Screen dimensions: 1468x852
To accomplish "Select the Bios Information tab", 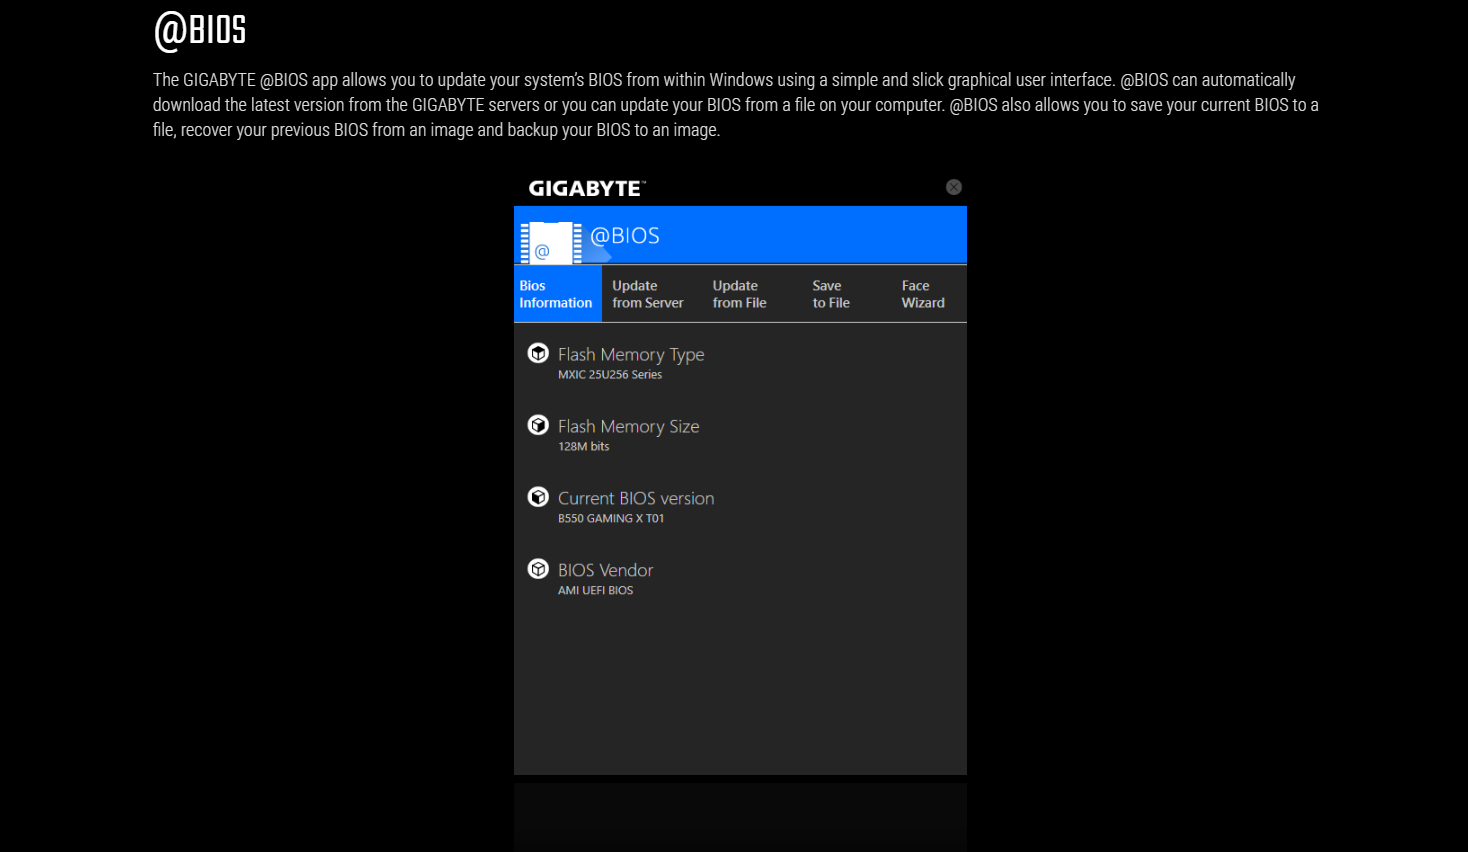I will point(556,294).
